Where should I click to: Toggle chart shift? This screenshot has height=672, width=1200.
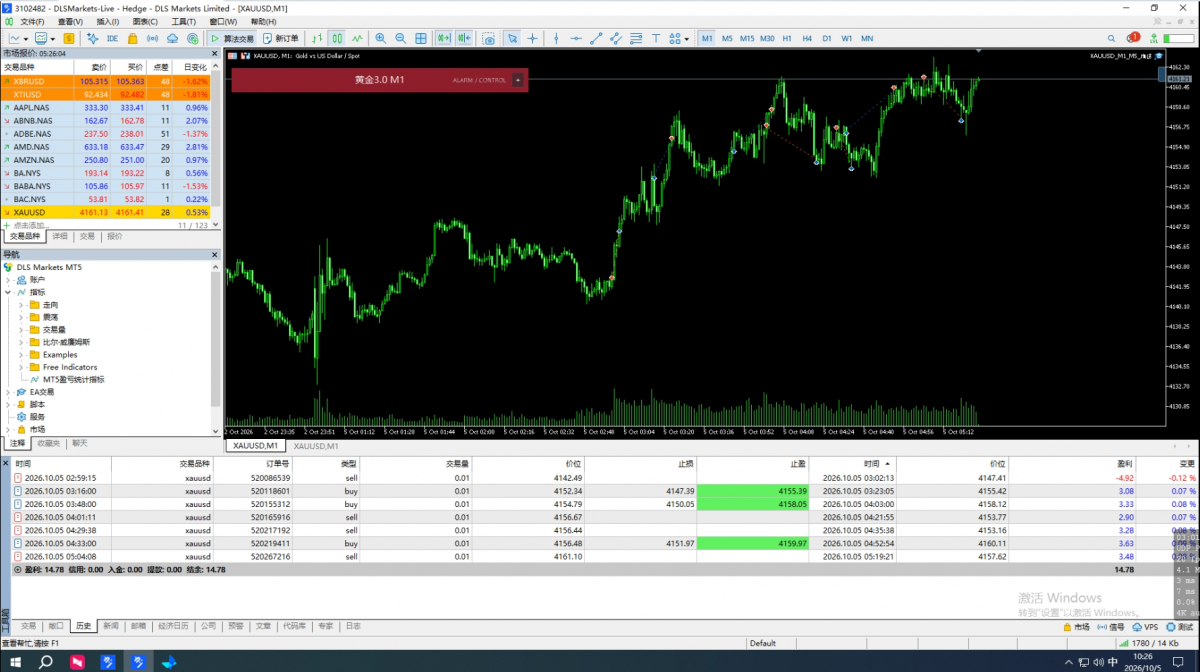[465, 38]
